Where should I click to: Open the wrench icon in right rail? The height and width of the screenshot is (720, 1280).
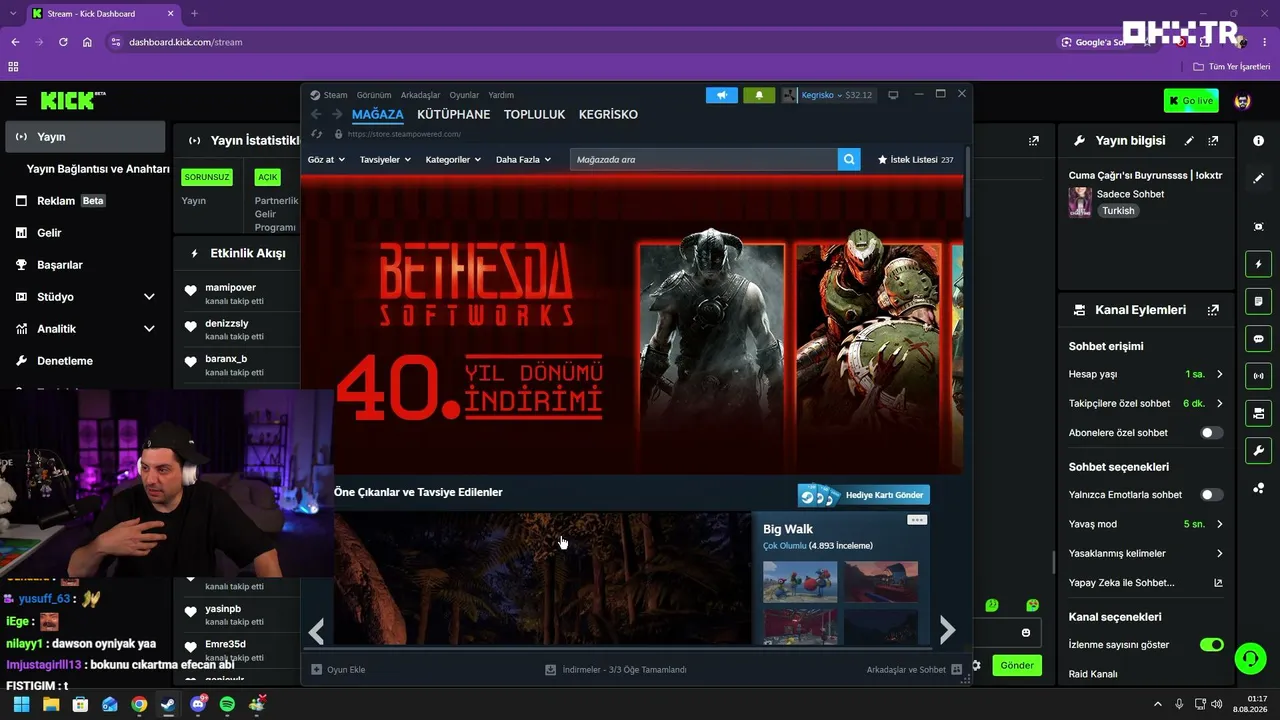1258,450
